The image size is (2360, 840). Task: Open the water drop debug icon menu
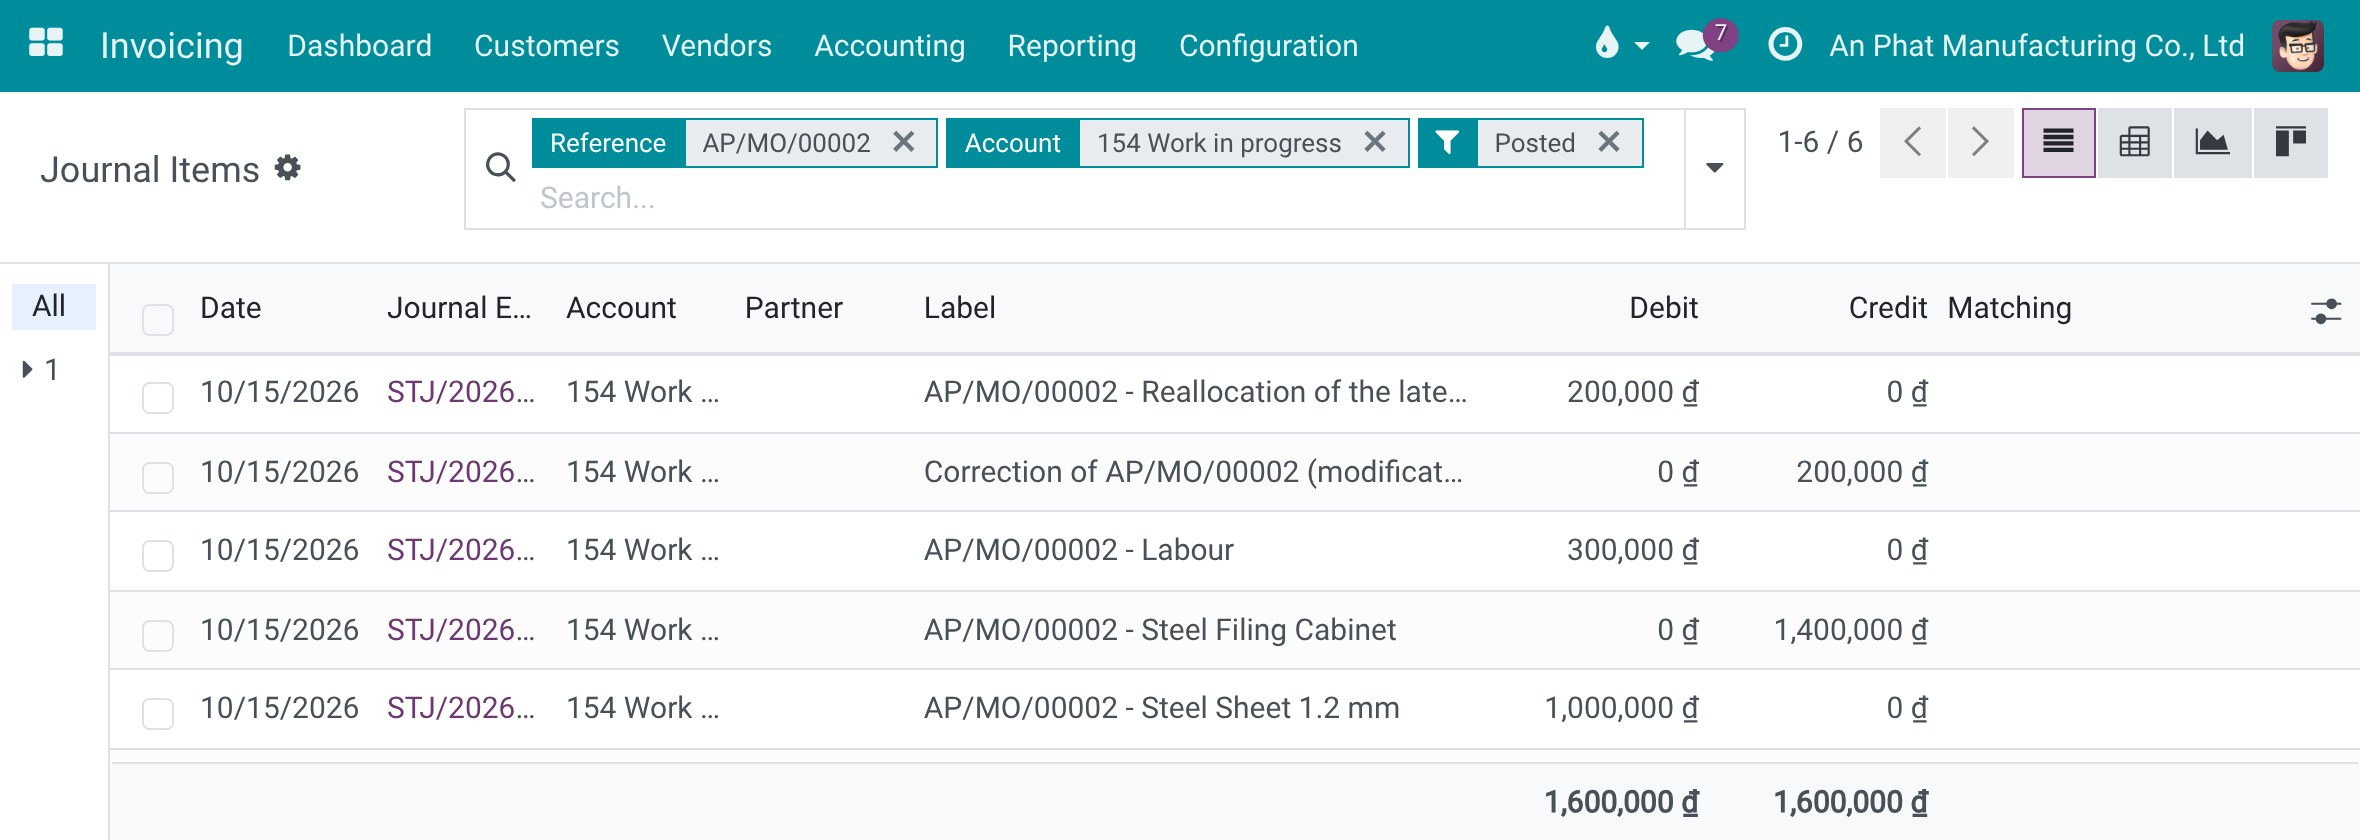(1620, 45)
